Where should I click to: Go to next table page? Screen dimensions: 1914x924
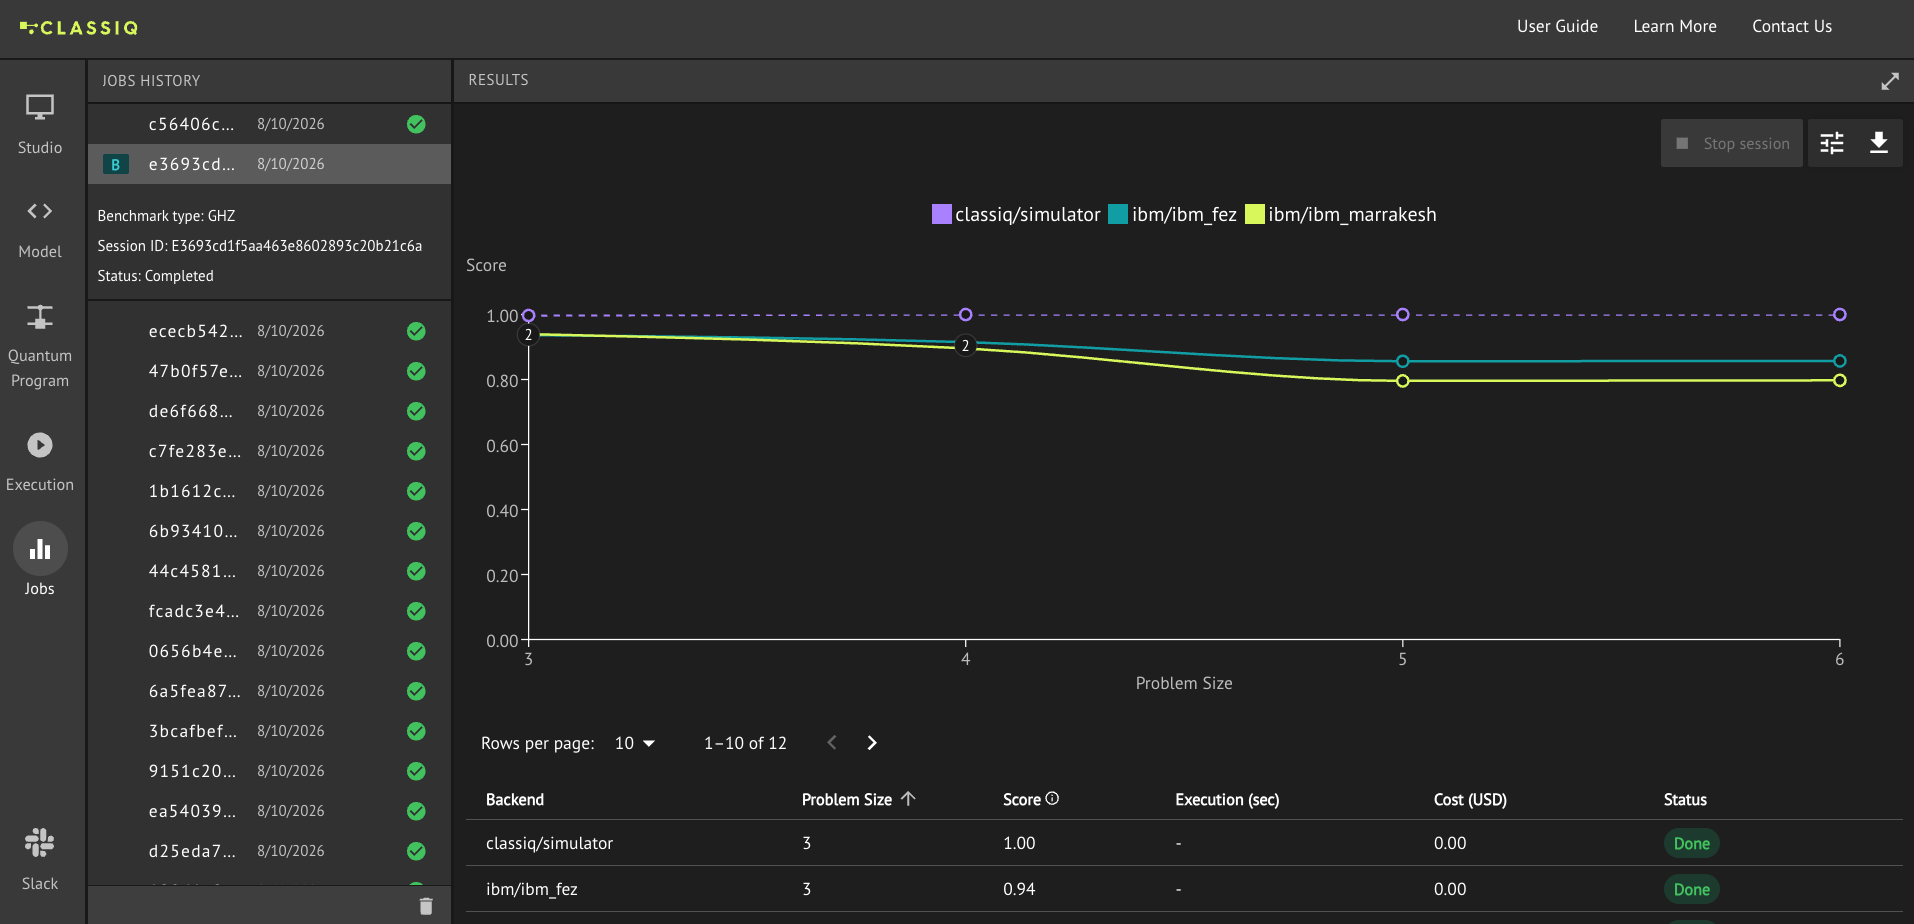[872, 742]
